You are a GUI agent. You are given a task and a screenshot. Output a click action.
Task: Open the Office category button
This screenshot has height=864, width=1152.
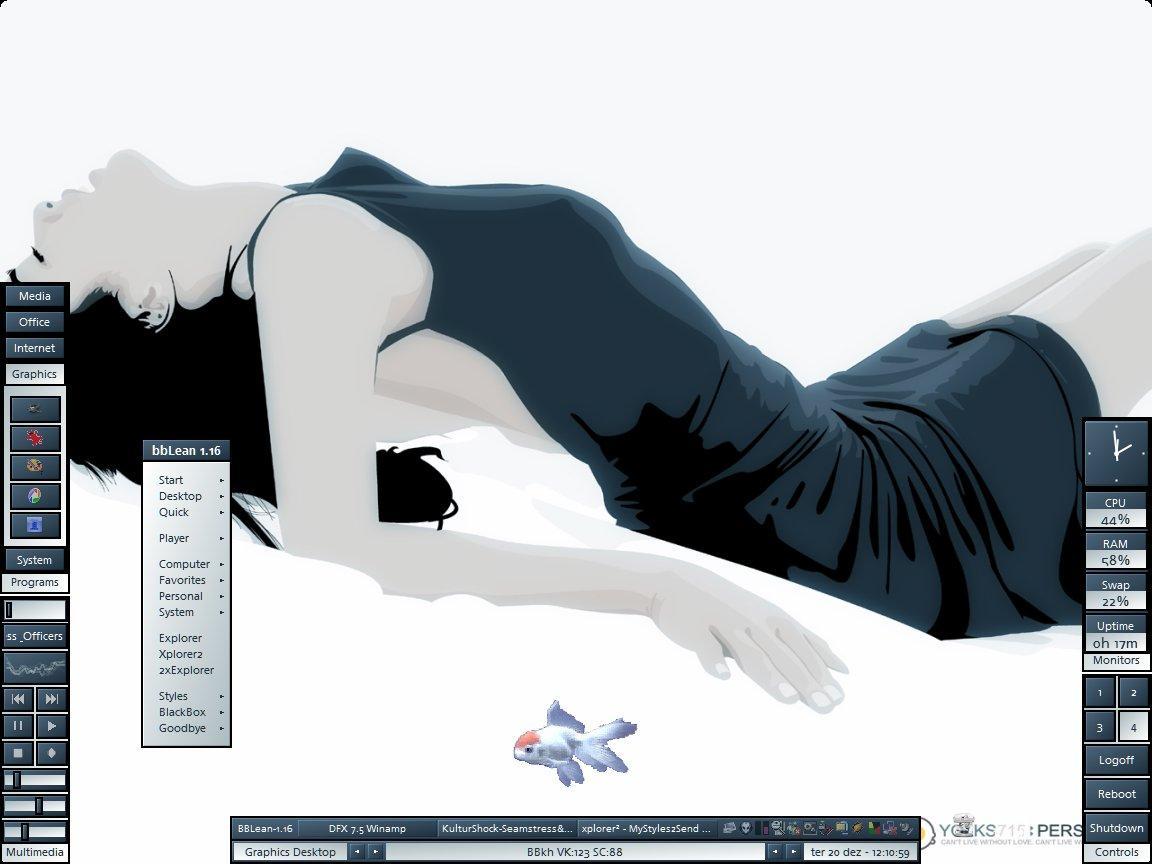click(35, 322)
